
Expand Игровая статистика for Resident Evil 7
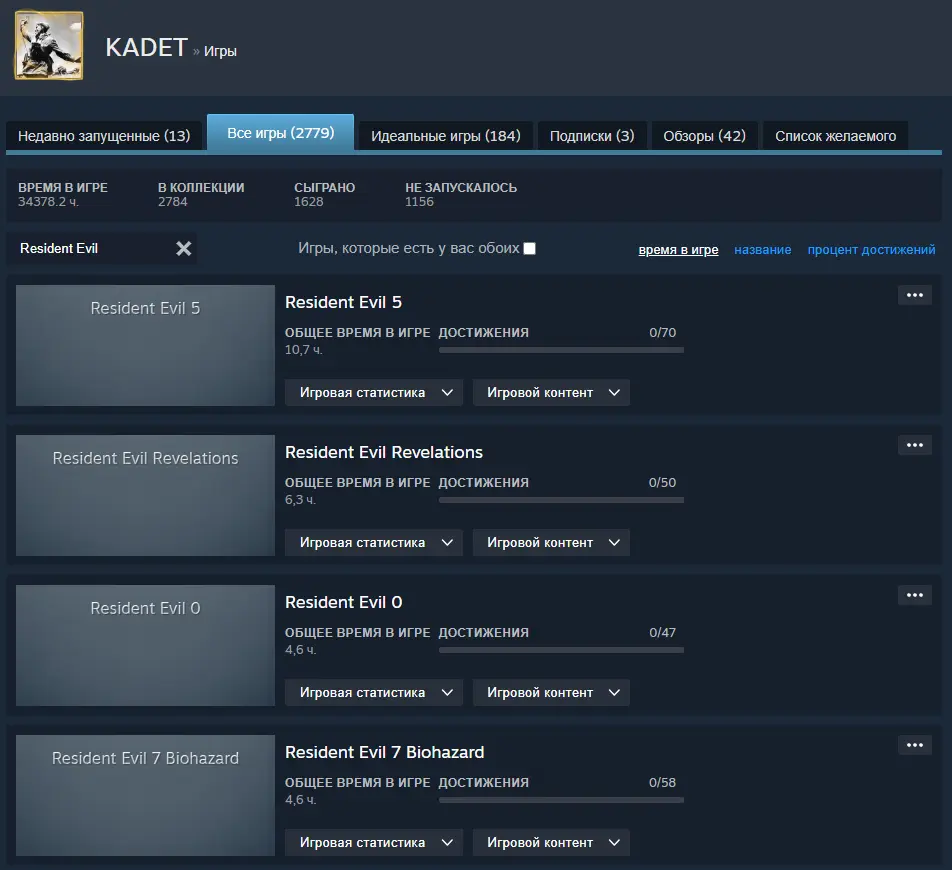click(374, 842)
